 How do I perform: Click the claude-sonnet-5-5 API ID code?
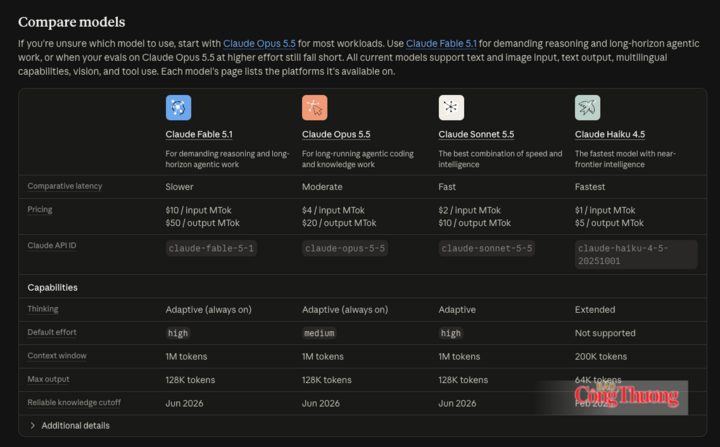pos(487,249)
